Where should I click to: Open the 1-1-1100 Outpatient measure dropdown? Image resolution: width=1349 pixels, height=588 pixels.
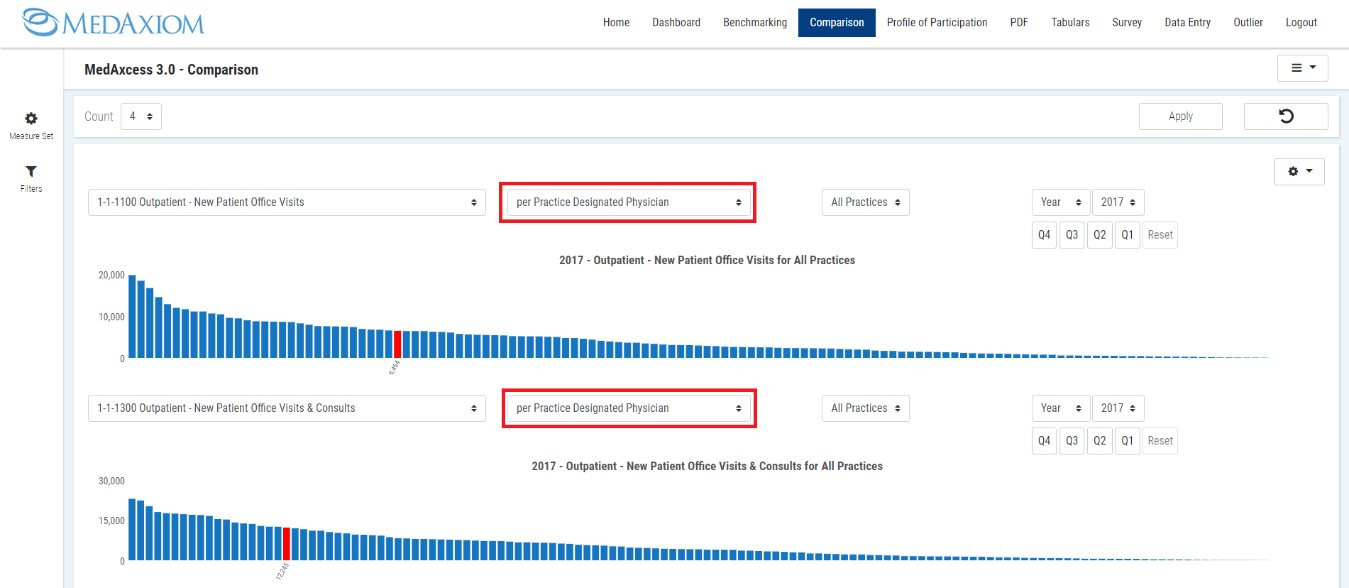tap(286, 202)
